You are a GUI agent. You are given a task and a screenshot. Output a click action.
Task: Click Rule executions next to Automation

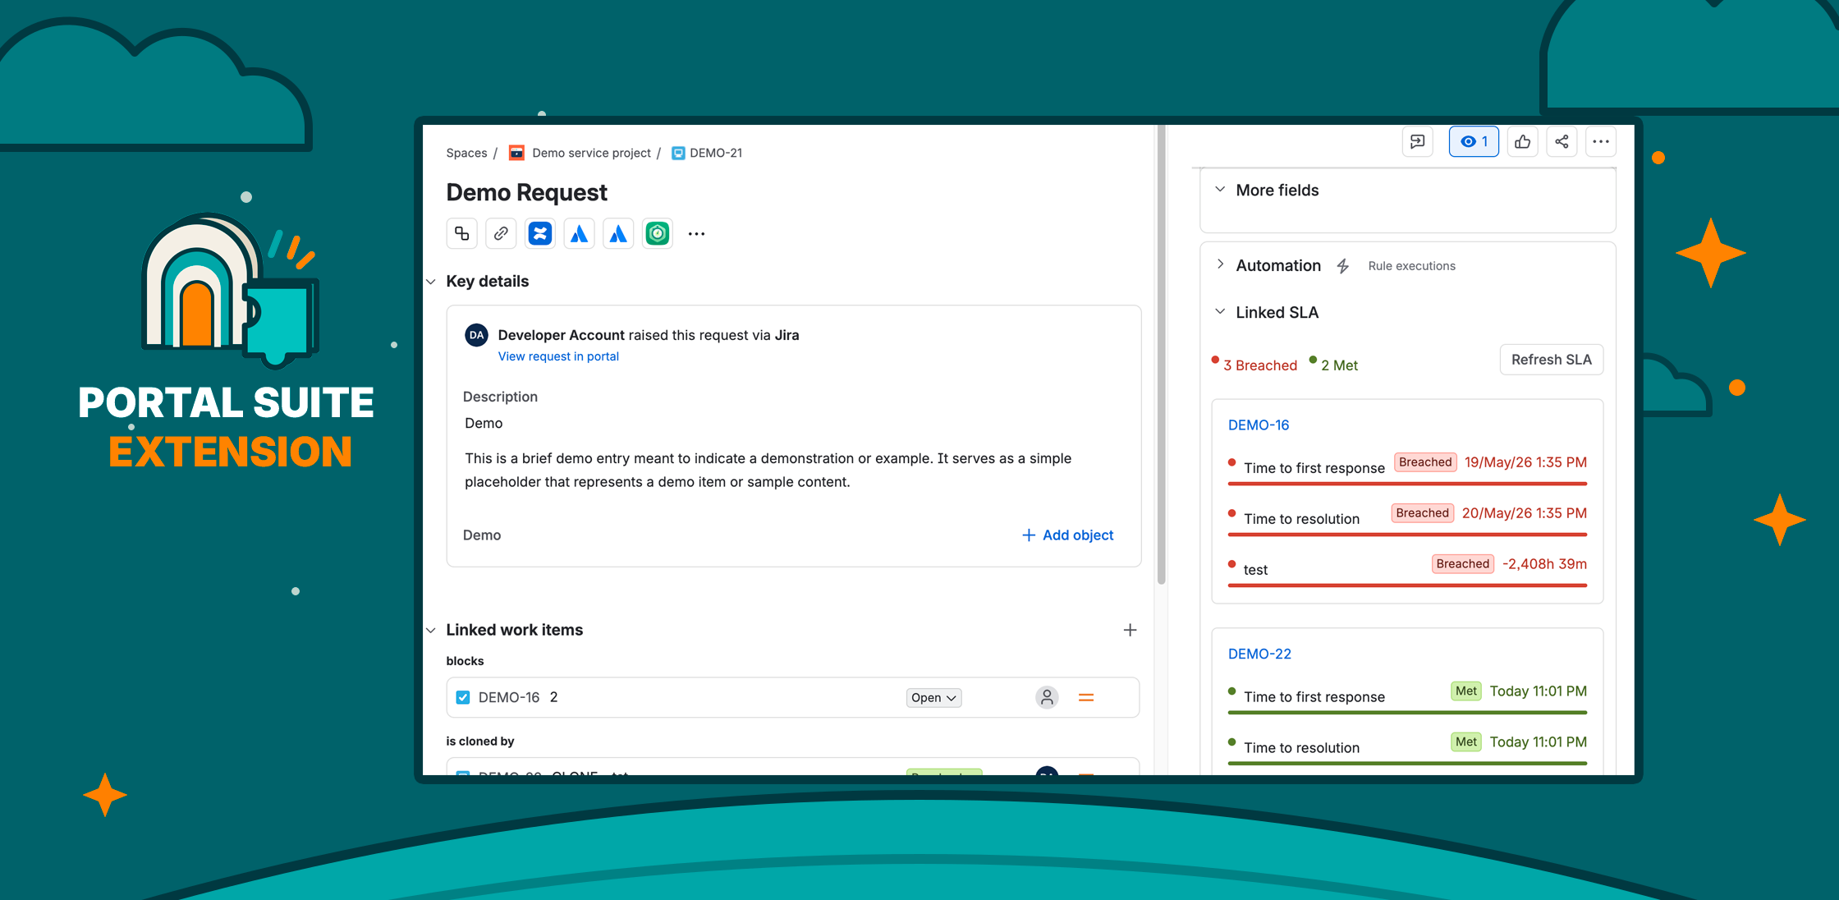1411,266
